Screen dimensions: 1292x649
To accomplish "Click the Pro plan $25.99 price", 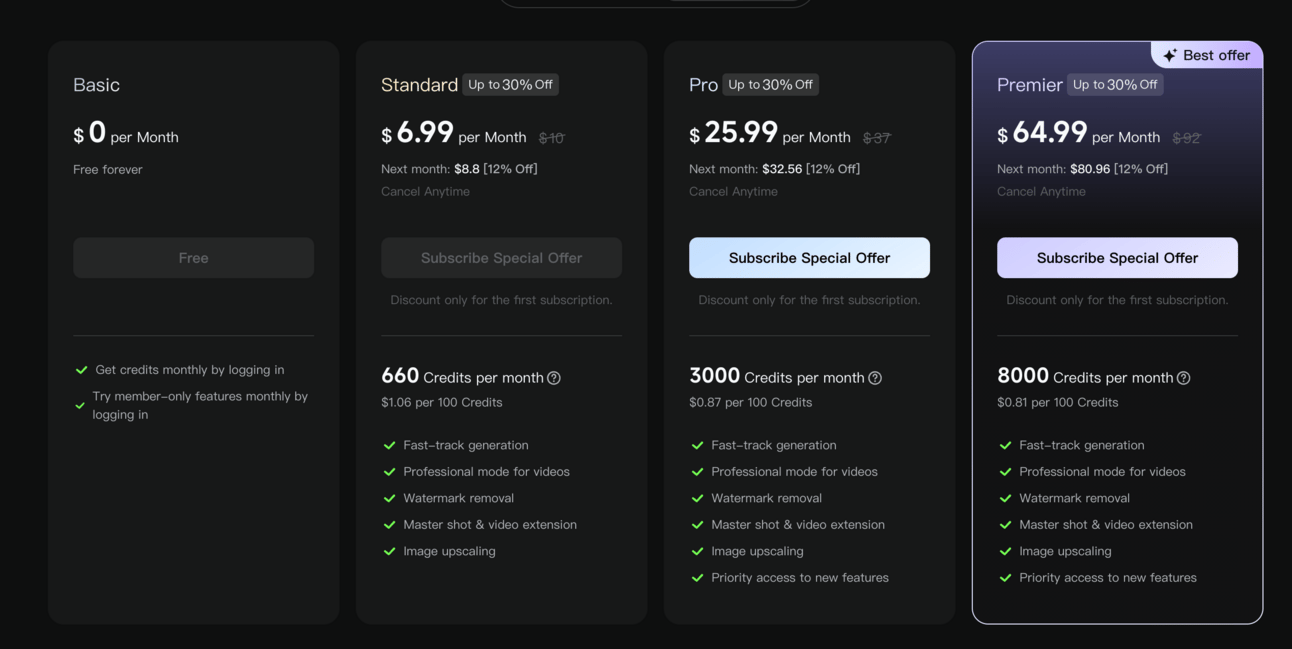I will pyautogui.click(x=740, y=133).
